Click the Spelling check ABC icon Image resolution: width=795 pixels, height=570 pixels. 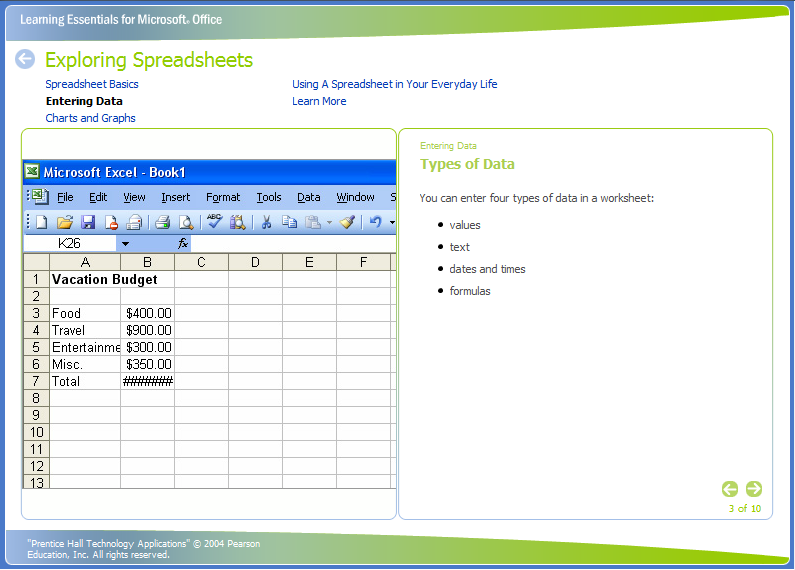[214, 222]
